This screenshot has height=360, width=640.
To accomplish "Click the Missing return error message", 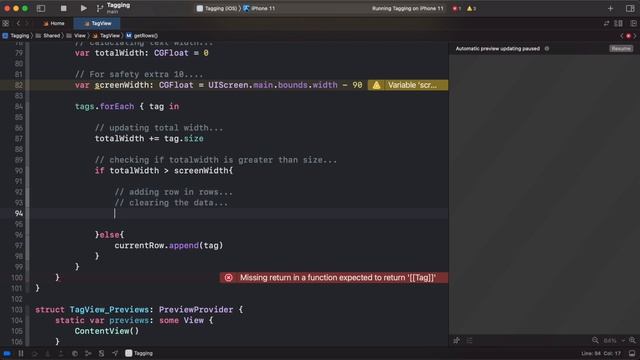I will click(337, 278).
